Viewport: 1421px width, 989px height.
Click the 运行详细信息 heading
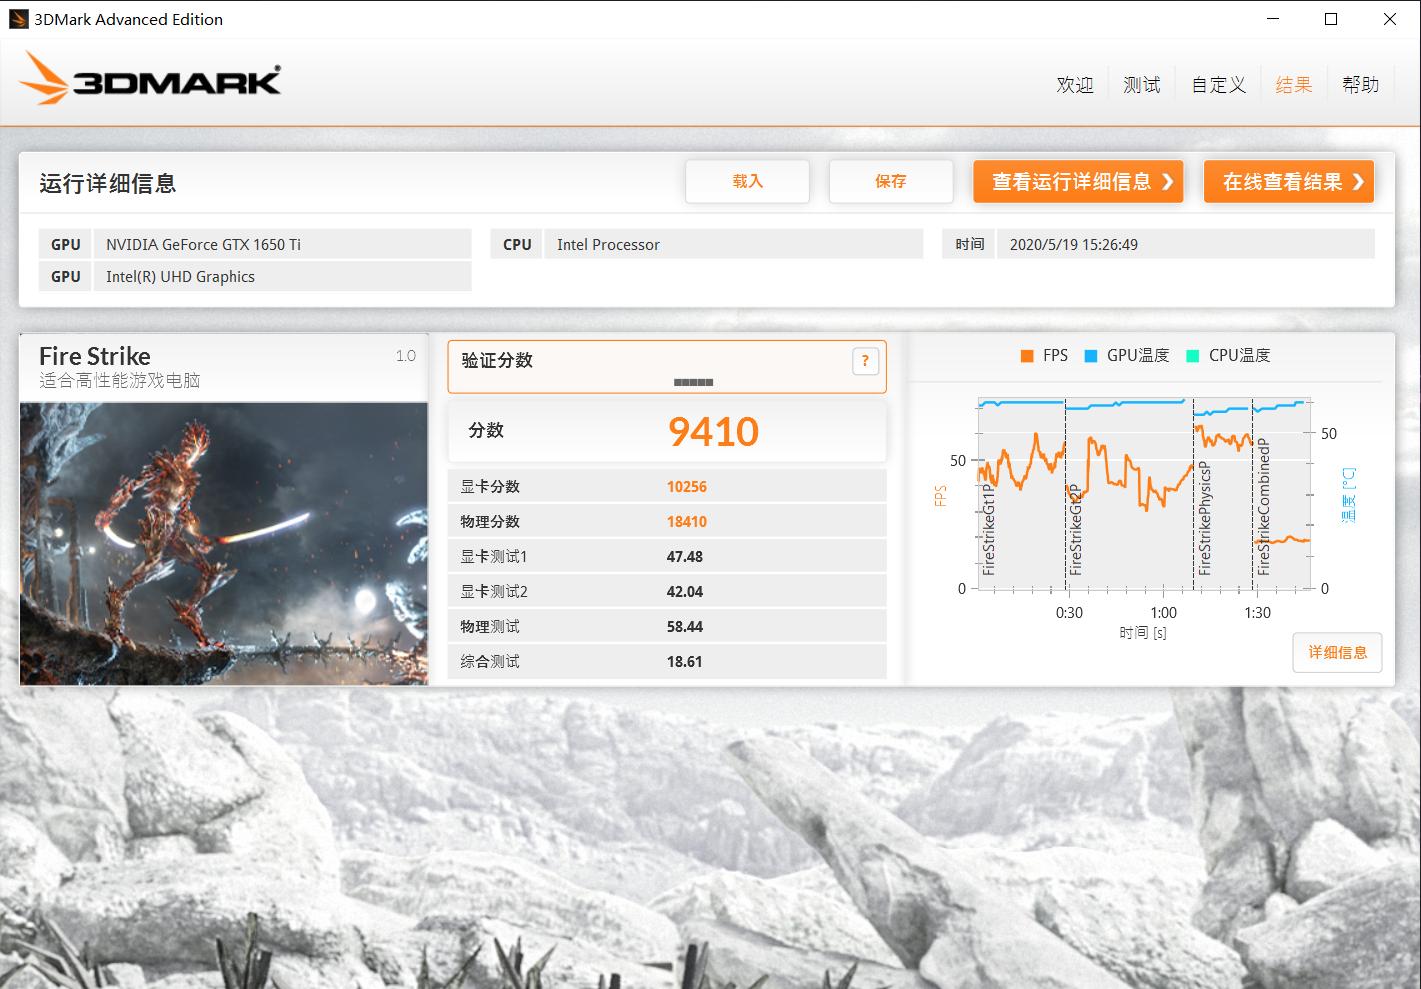(x=108, y=183)
